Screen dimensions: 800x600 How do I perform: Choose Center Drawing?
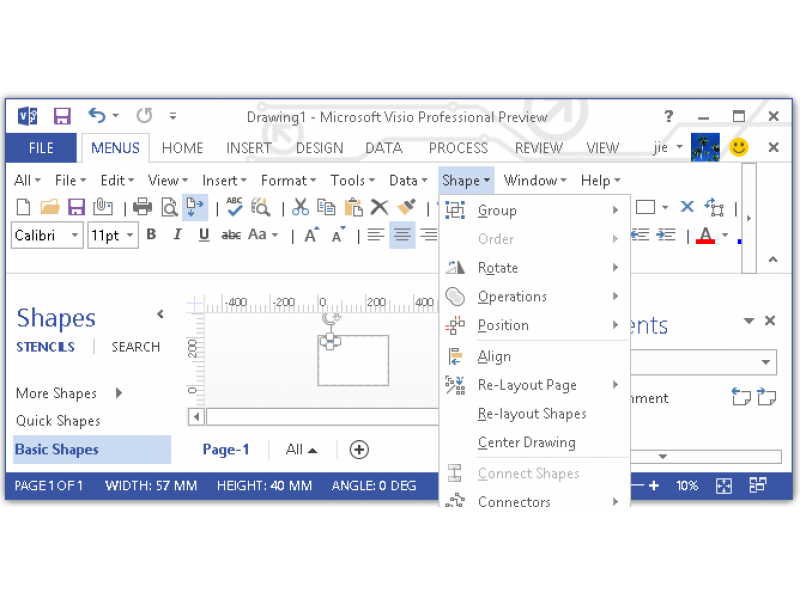coord(534,442)
